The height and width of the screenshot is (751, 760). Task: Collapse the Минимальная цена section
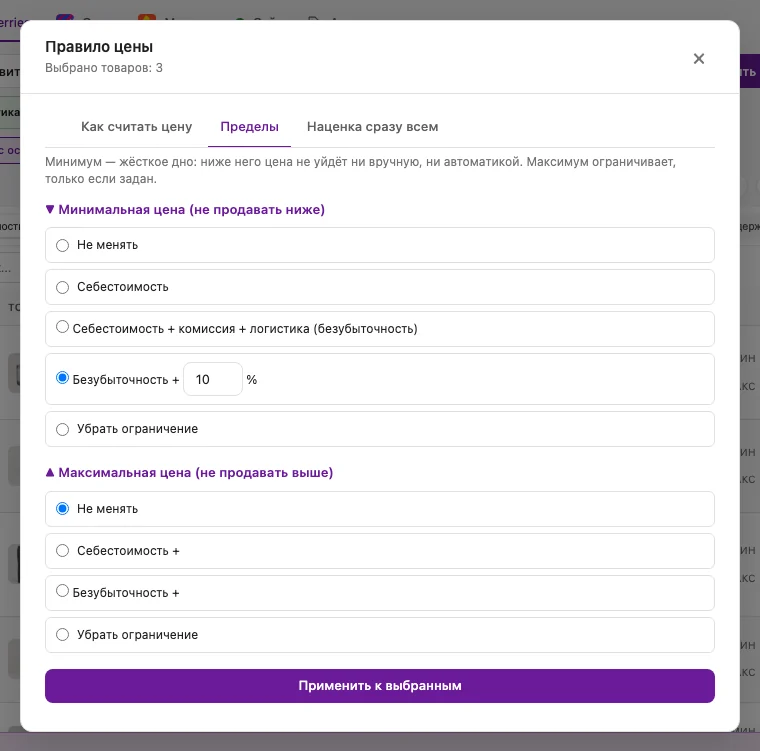(185, 209)
